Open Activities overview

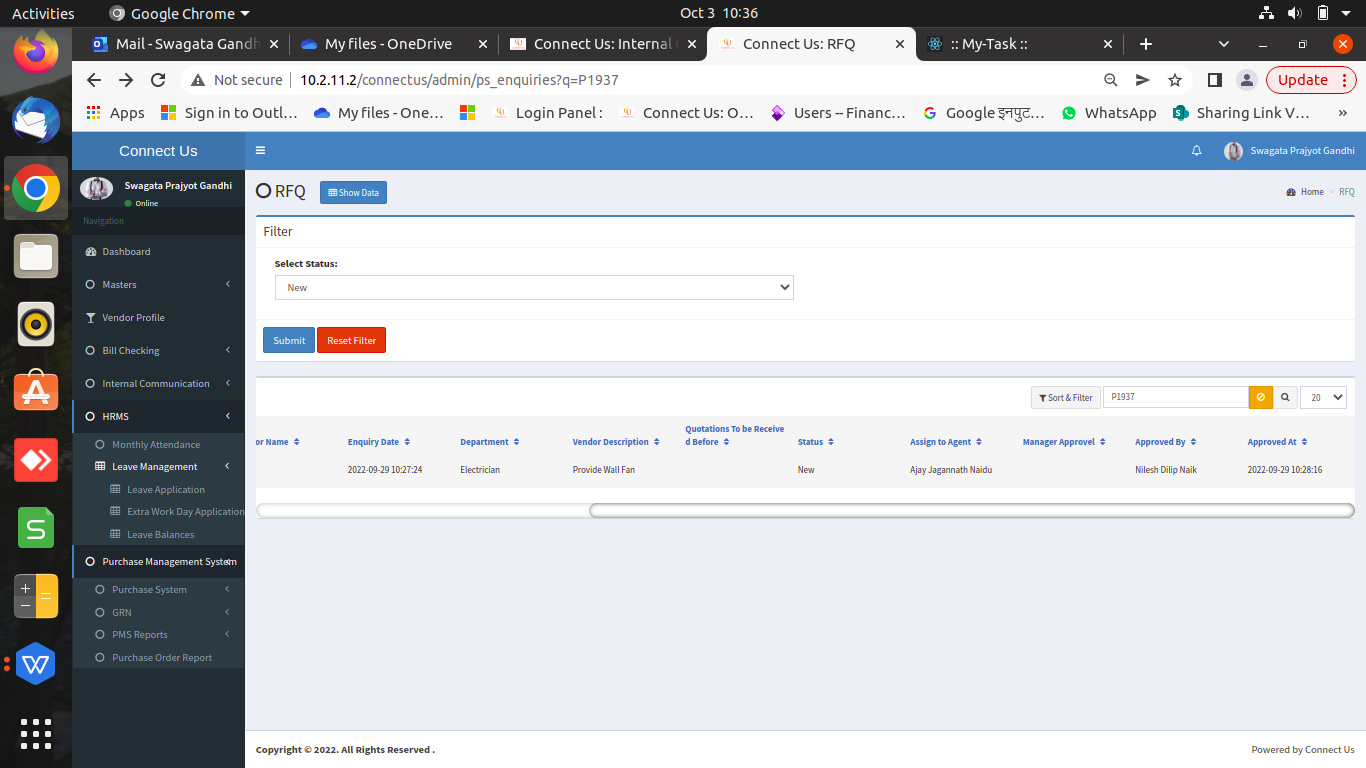[43, 13]
